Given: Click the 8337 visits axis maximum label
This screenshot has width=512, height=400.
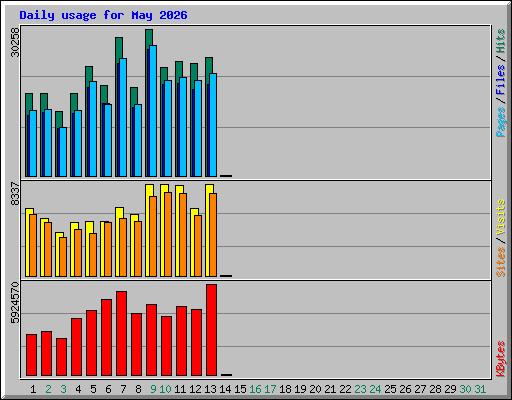Looking at the screenshot, I should (x=15, y=194).
